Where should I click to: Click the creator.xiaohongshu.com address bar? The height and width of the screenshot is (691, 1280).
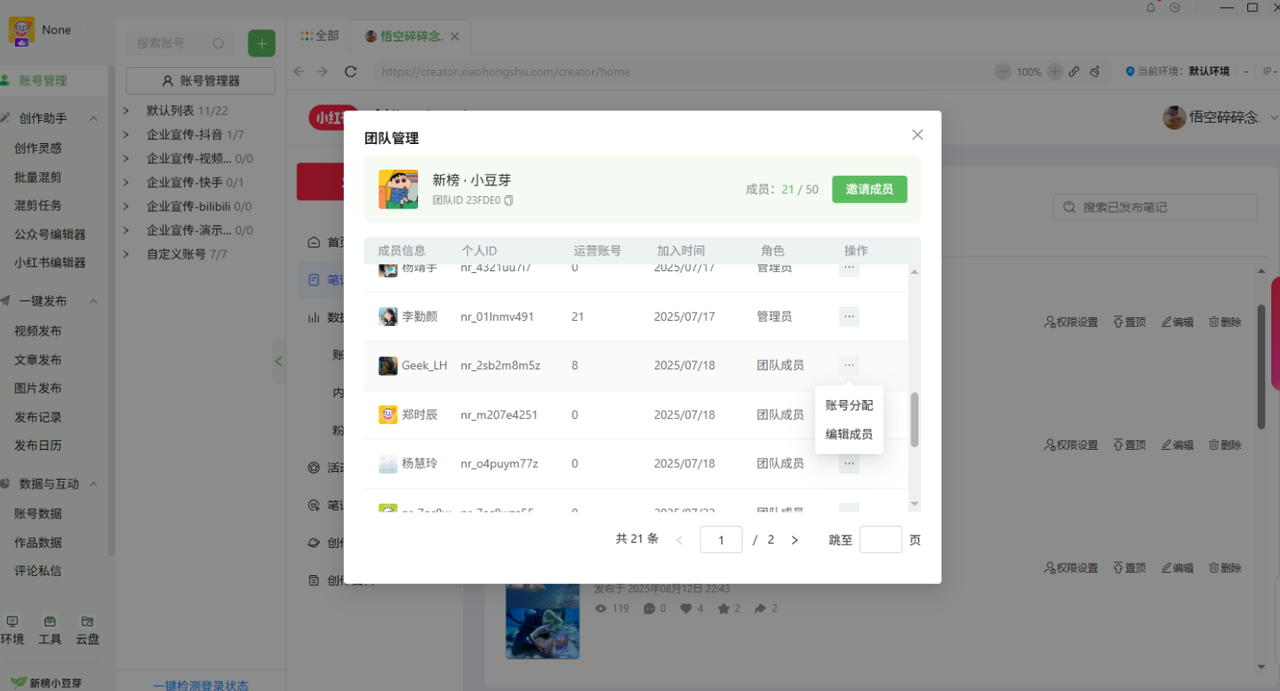pyautogui.click(x=680, y=72)
